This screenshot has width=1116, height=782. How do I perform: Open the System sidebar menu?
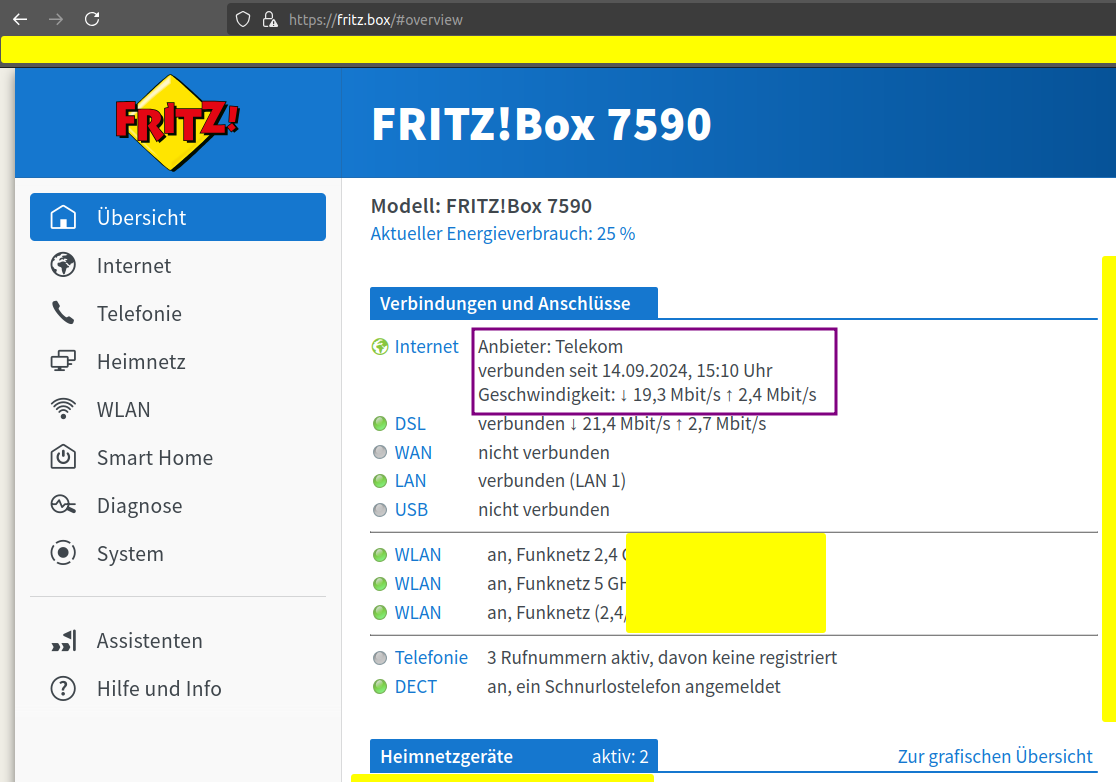[178, 553]
